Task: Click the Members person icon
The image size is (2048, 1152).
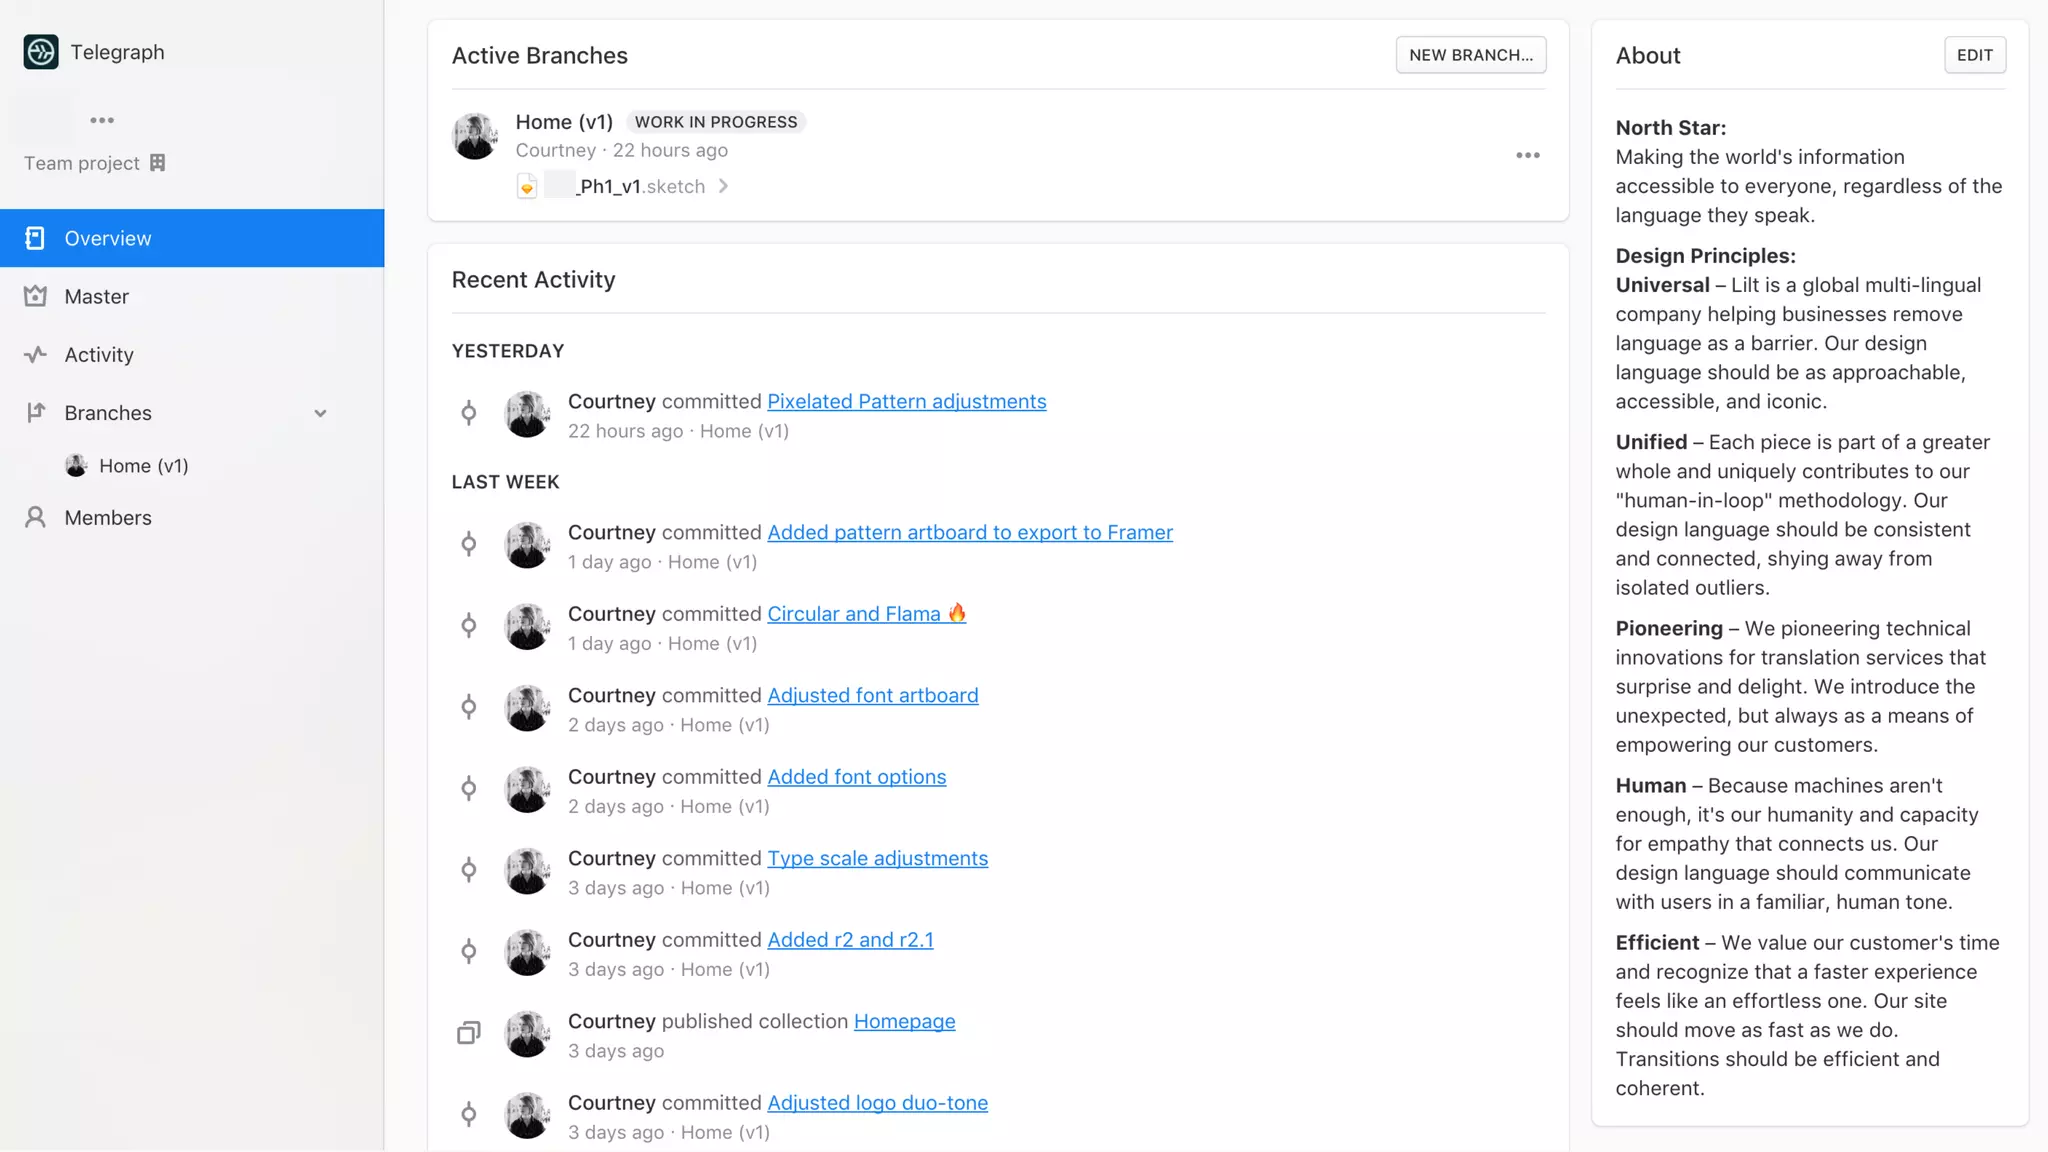Action: (x=35, y=517)
